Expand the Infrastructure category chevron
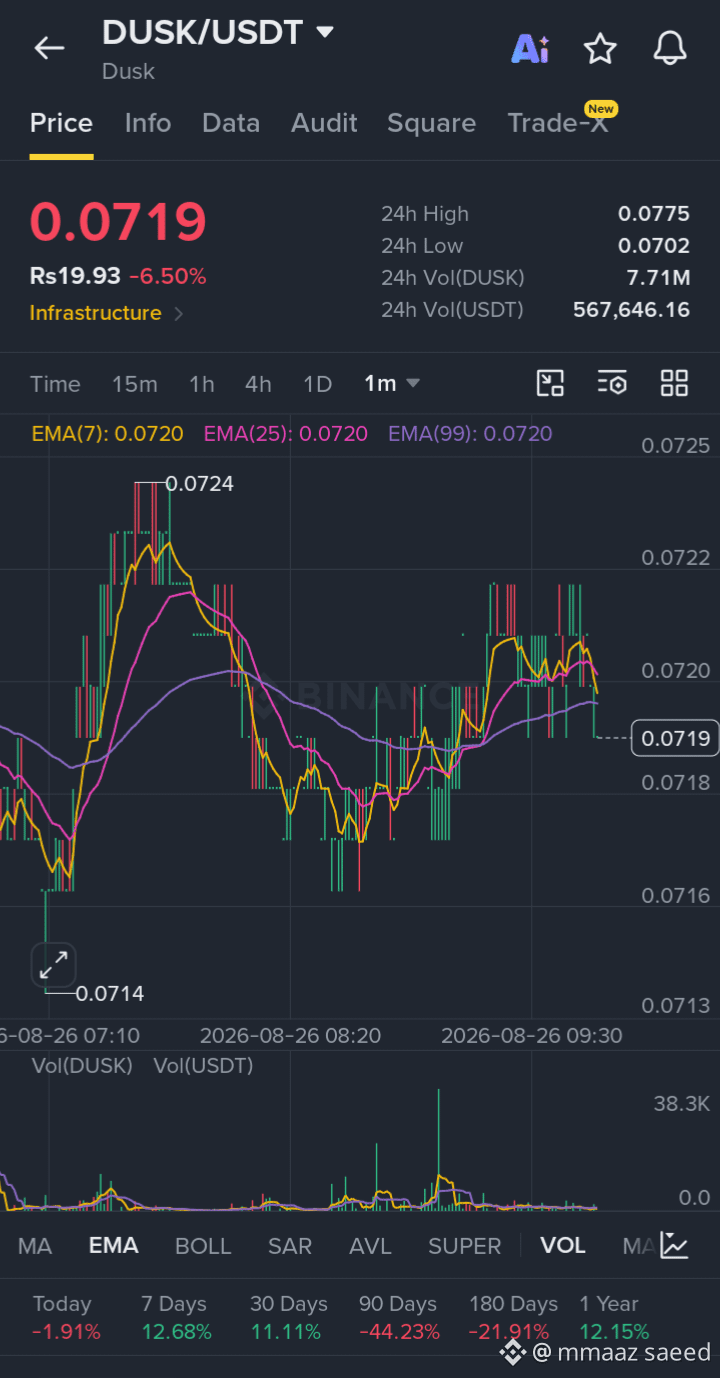Viewport: 720px width, 1378px height. (x=178, y=314)
